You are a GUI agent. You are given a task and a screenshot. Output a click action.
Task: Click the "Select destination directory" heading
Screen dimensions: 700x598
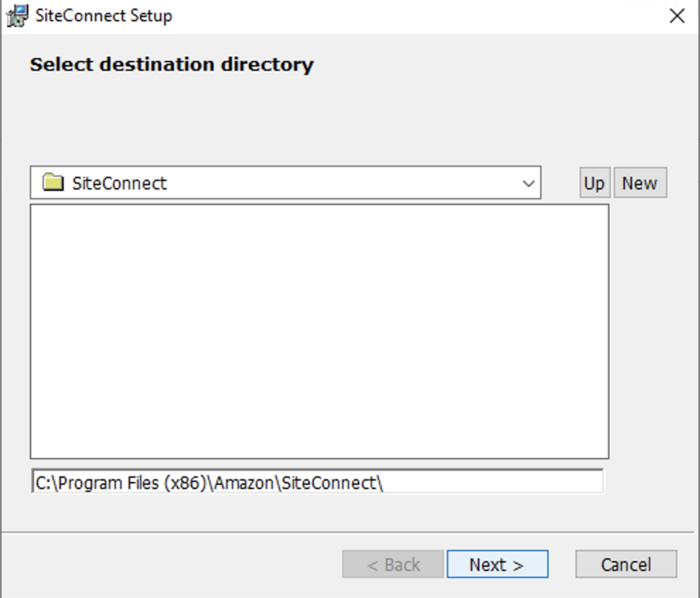[171, 65]
